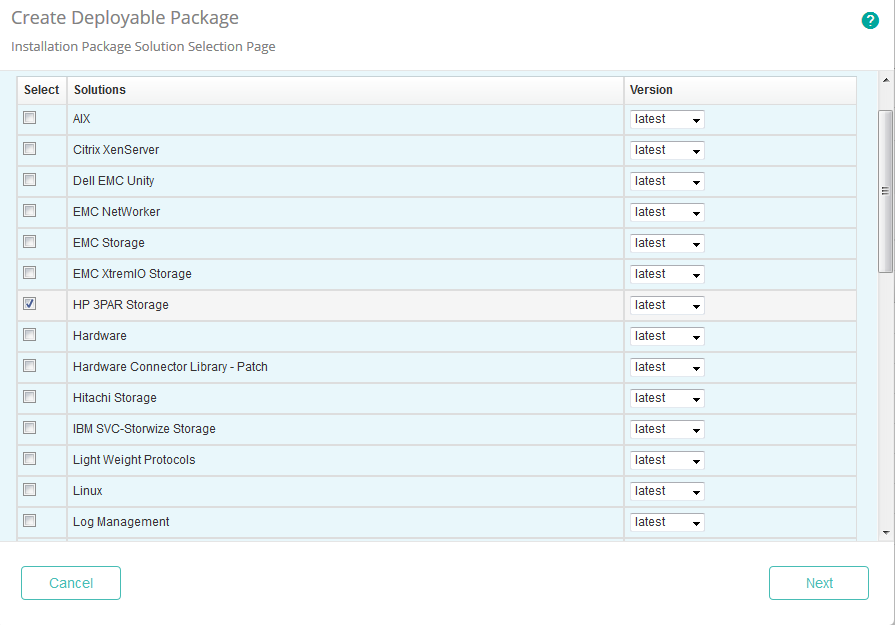Viewport: 895px width, 625px height.
Task: Choose version for Dell EMC Unity
Action: click(x=667, y=181)
